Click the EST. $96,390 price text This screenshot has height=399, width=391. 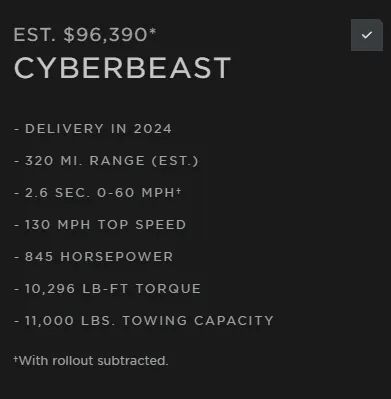point(85,35)
